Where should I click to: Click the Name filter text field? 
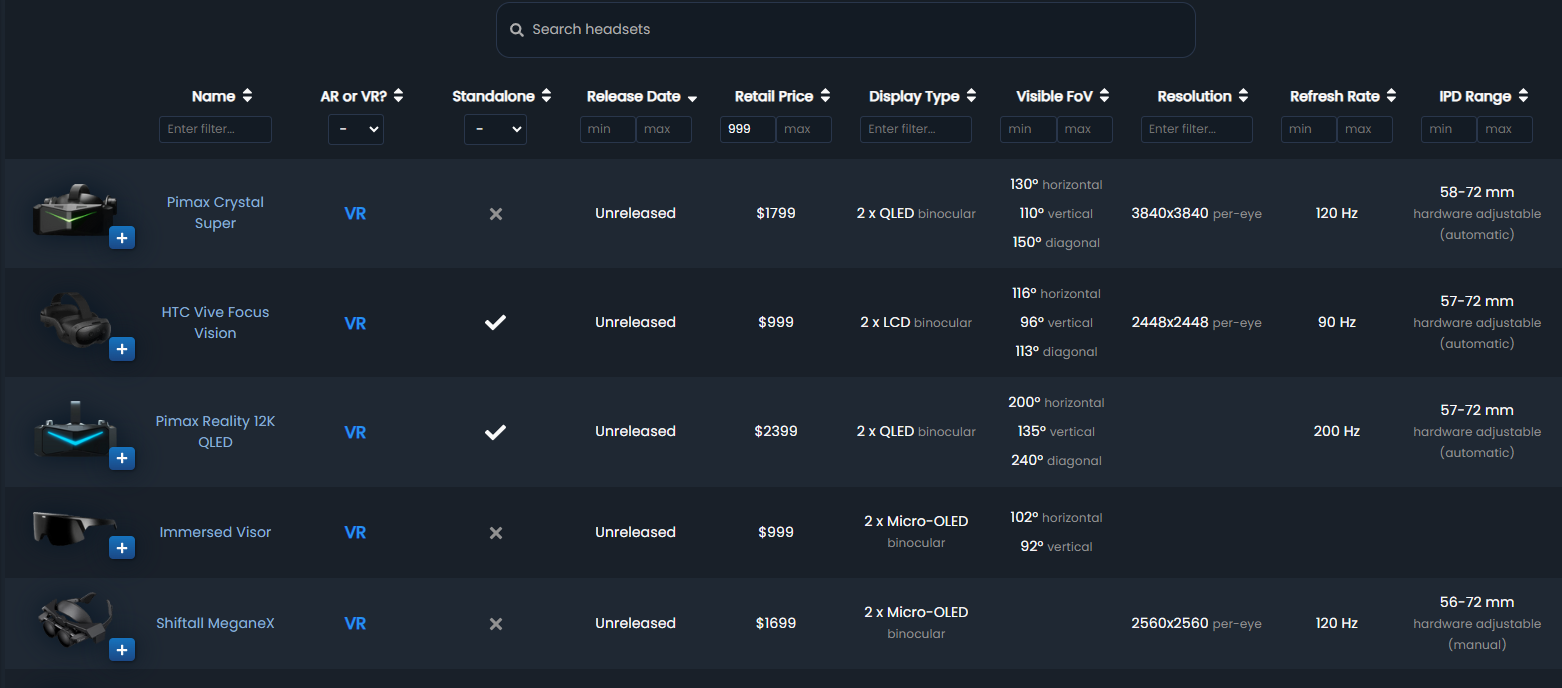pos(215,129)
